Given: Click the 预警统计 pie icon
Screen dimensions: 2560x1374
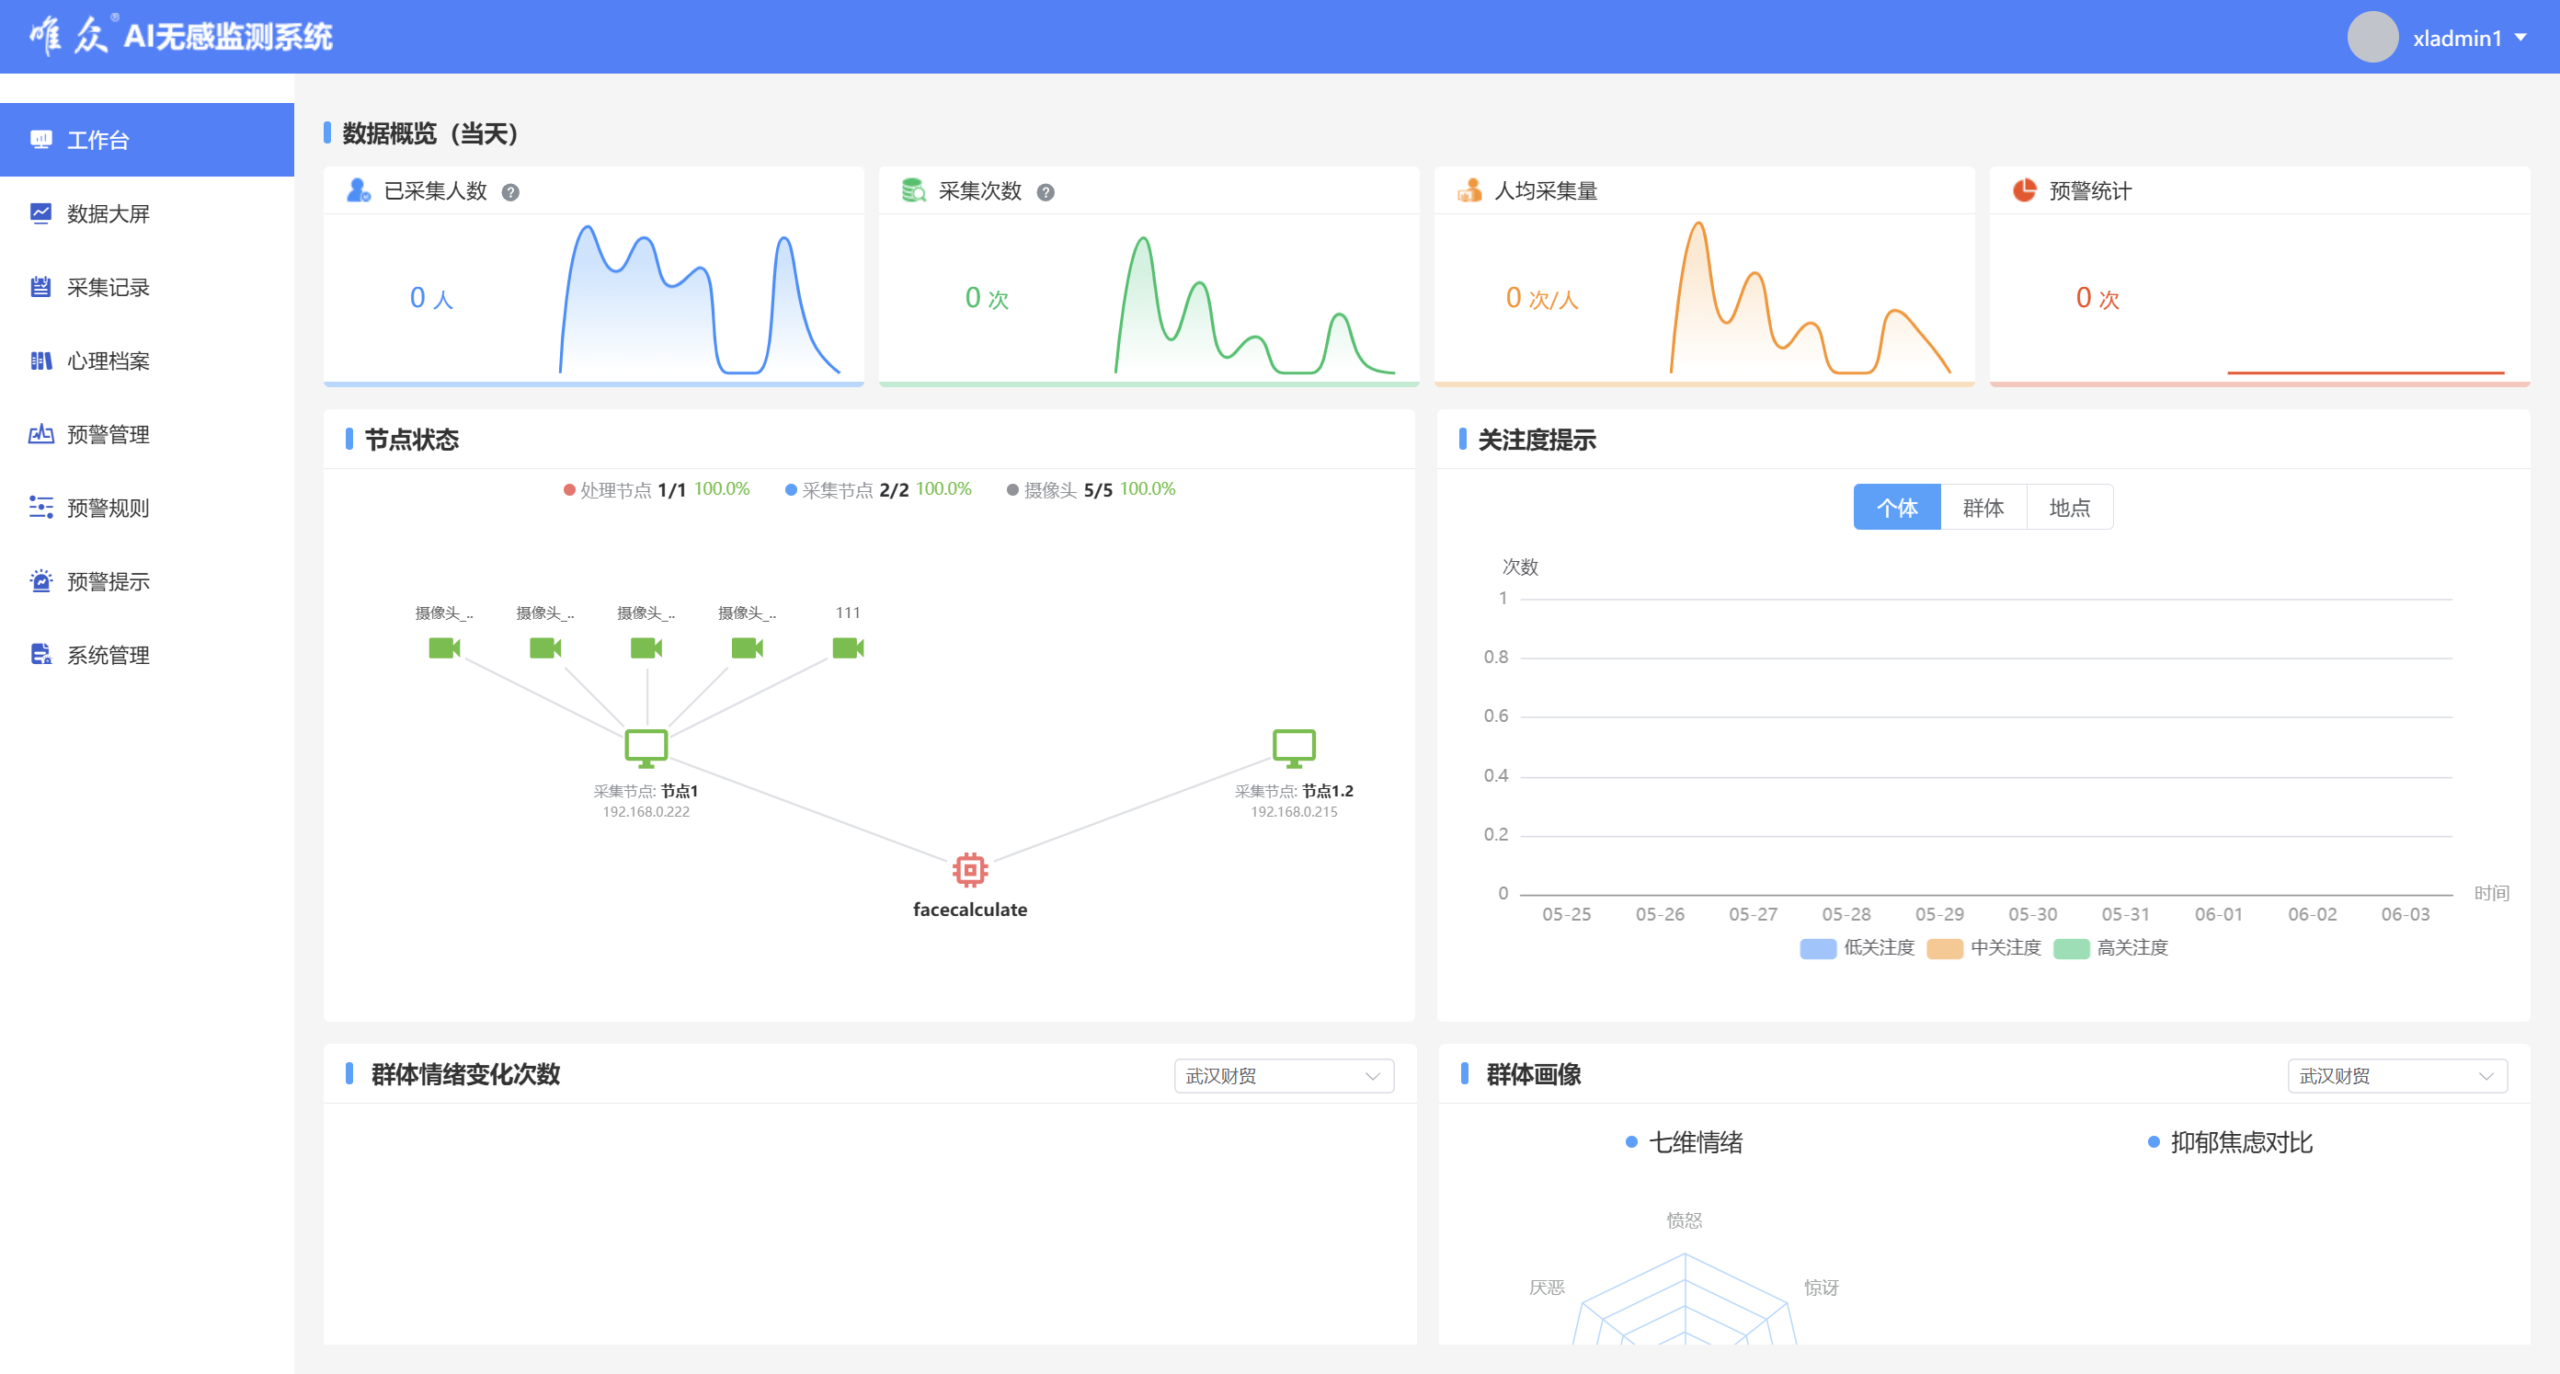Looking at the screenshot, I should click(x=2024, y=190).
